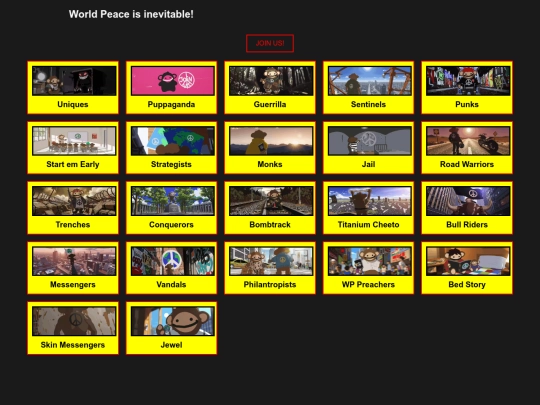
Task: Select the Strategists label text
Action: 171,164
